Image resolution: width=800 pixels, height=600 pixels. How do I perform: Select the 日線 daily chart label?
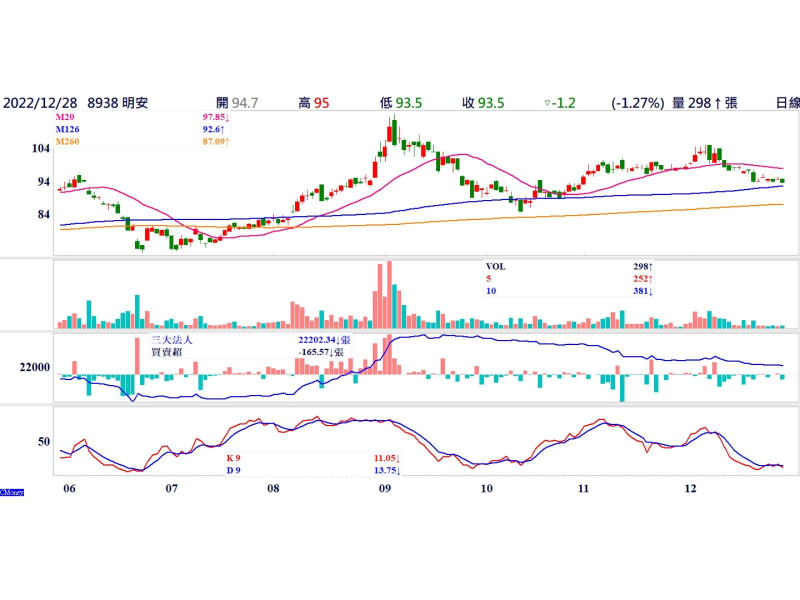(787, 102)
